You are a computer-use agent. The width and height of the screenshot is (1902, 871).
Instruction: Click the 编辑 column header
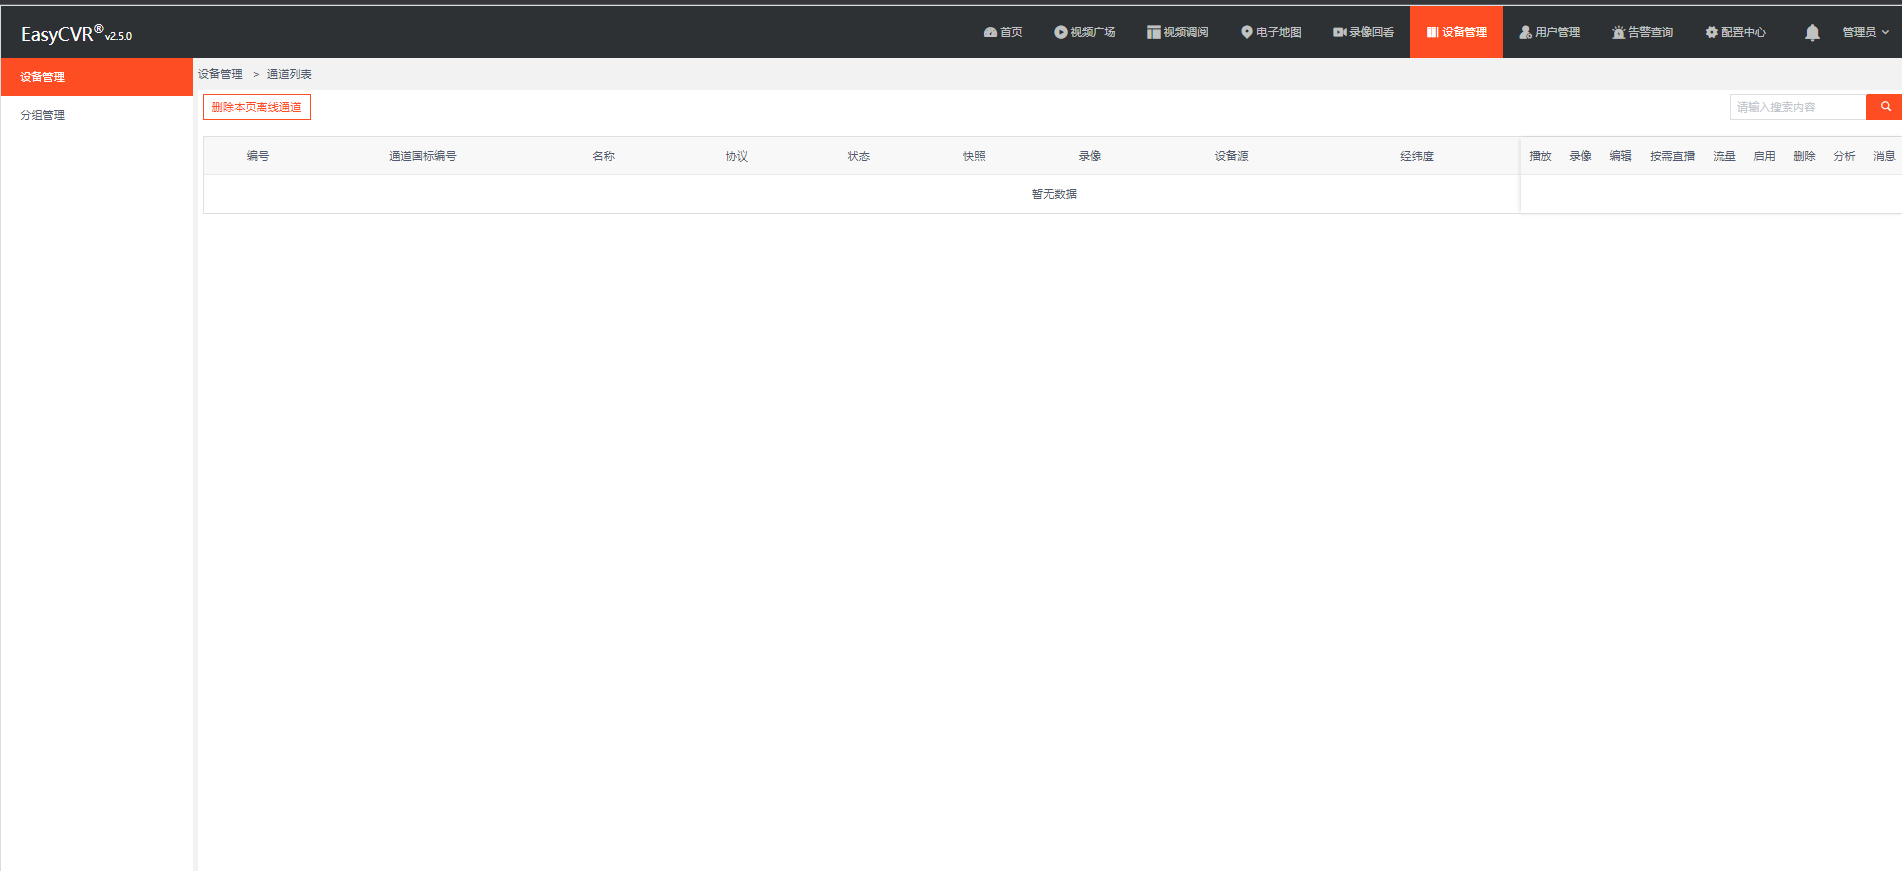(x=1620, y=156)
